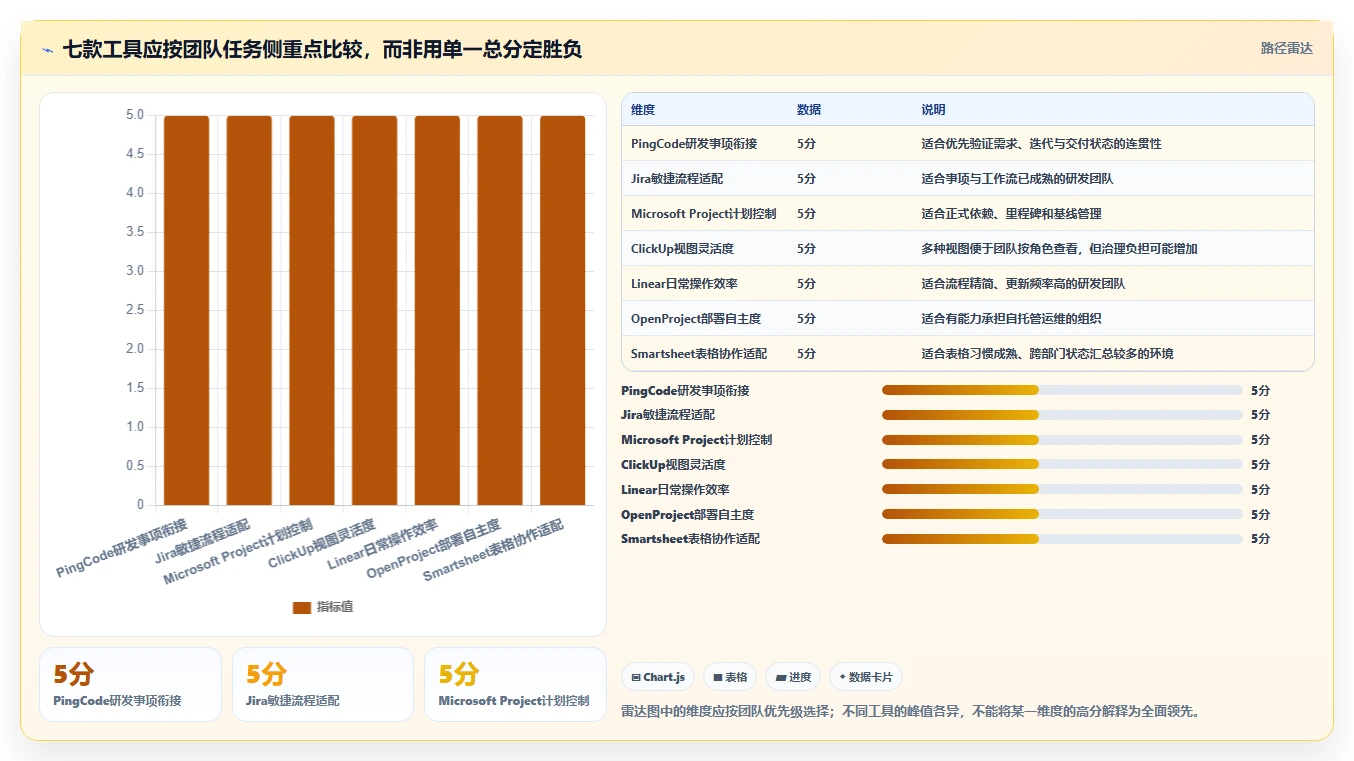Click the 2.5 y-axis tick label
Viewport: 1354px width, 761px height.
pyautogui.click(x=135, y=310)
